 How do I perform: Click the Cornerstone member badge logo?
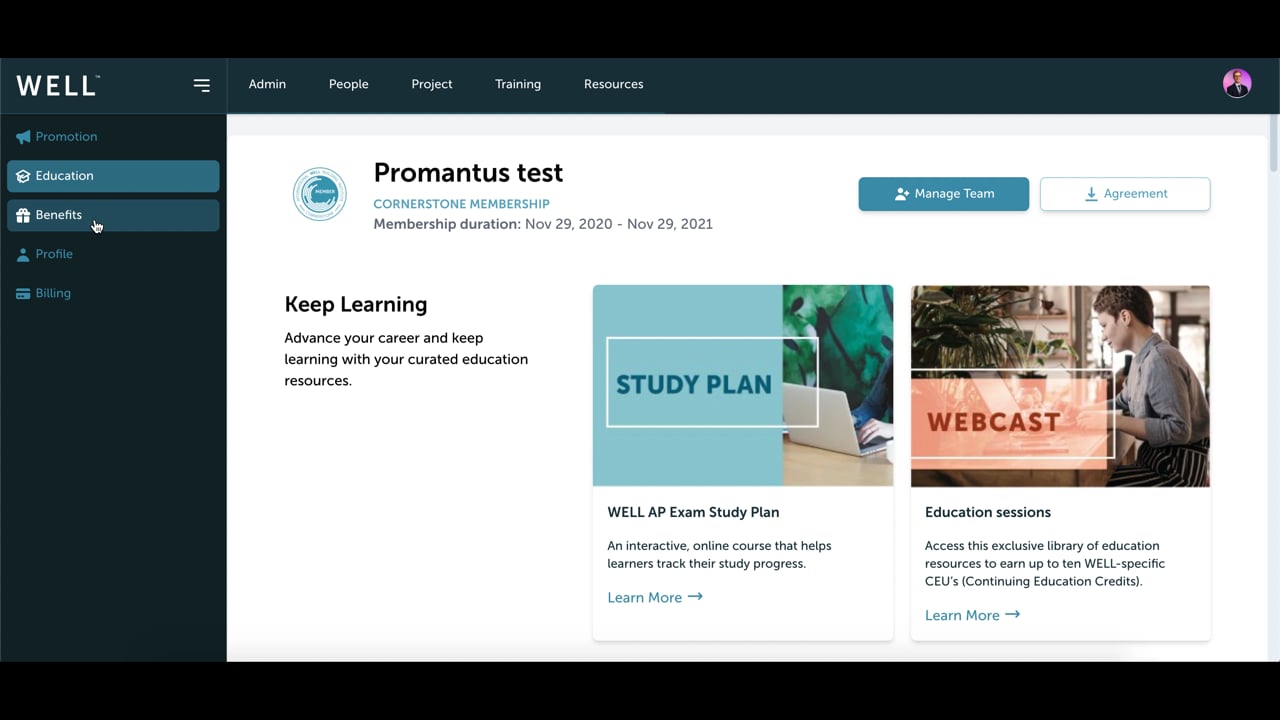(320, 194)
